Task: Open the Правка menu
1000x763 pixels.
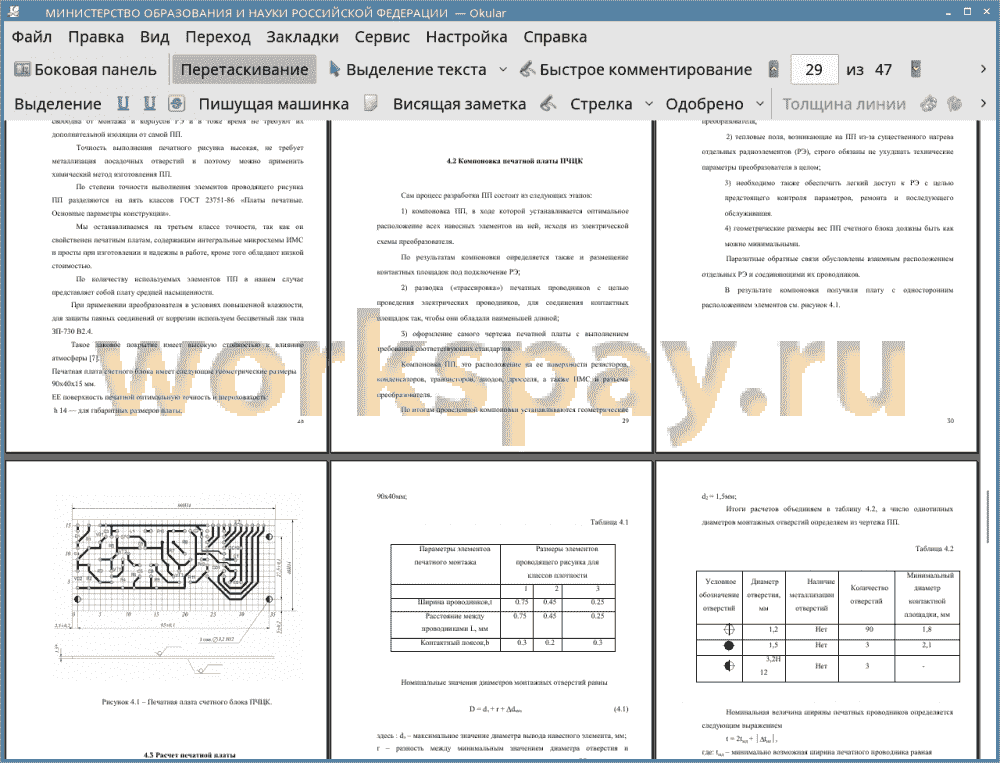Action: (96, 37)
